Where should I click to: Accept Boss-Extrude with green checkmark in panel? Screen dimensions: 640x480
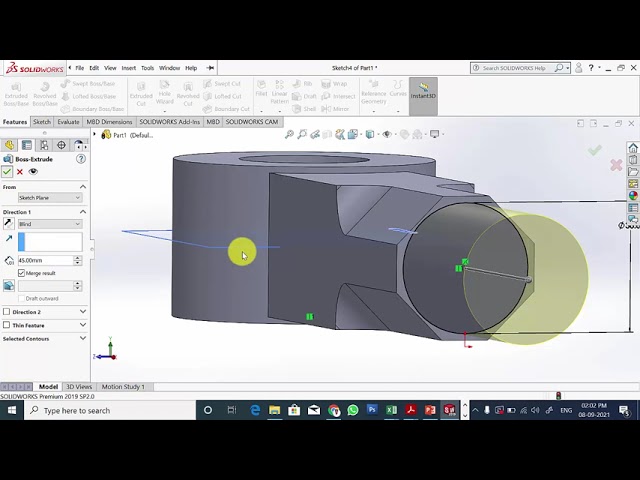coord(7,172)
